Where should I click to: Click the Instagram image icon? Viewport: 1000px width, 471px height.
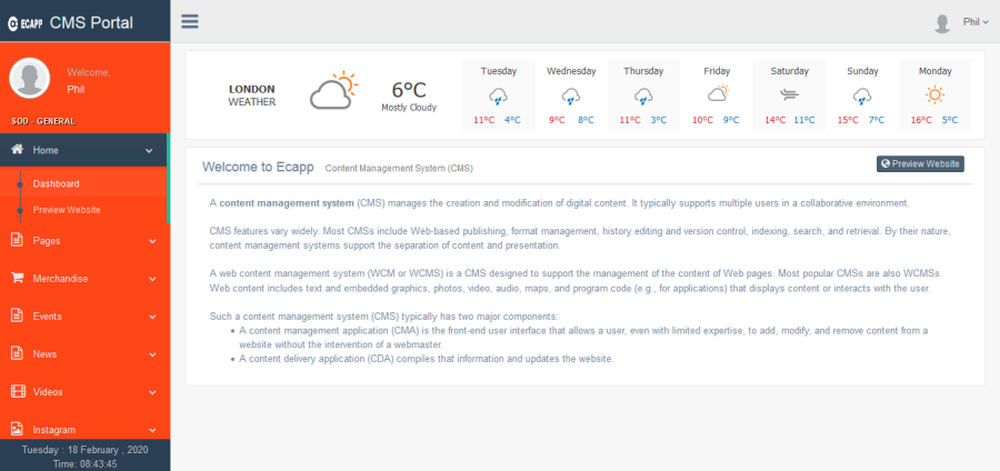click(x=17, y=429)
